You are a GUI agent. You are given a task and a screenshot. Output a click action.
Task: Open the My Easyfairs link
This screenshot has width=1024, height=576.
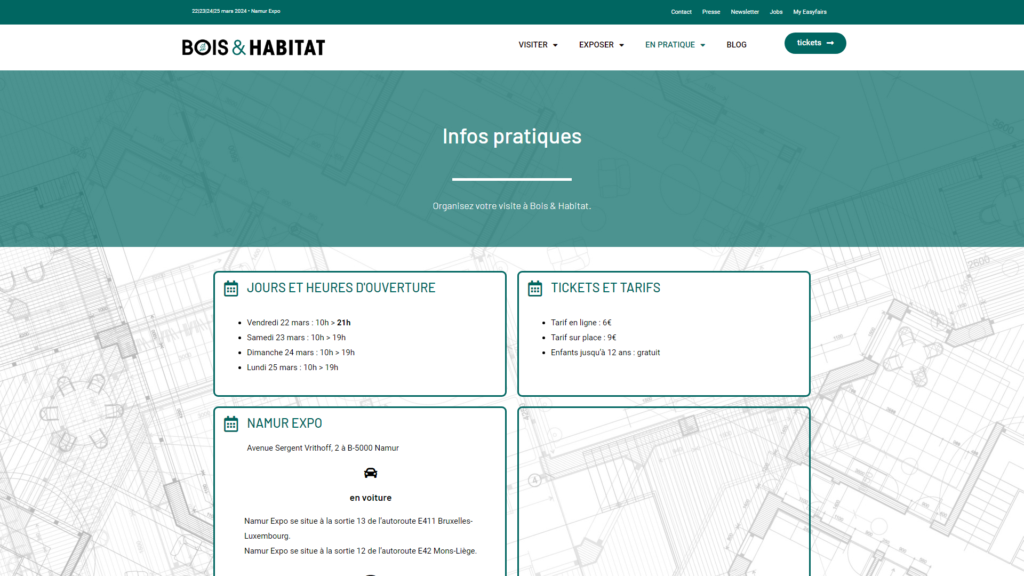click(810, 12)
